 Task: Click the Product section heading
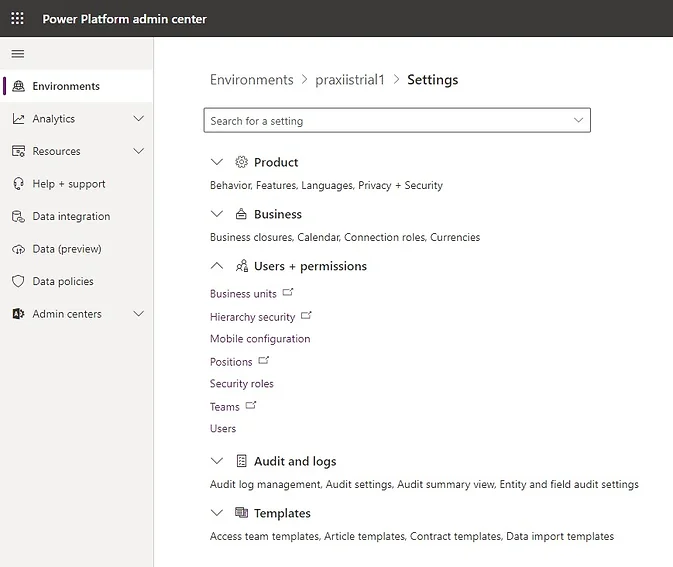pos(276,162)
